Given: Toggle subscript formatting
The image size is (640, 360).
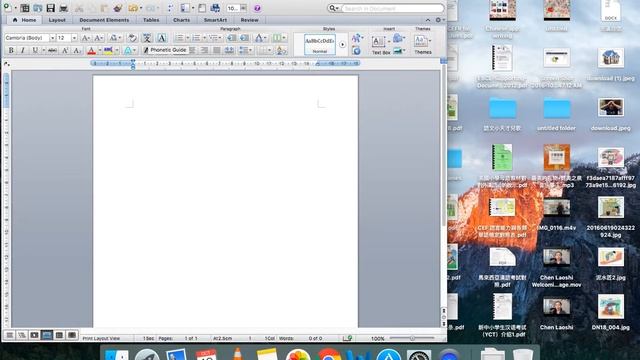Looking at the screenshot, I should click(77, 50).
